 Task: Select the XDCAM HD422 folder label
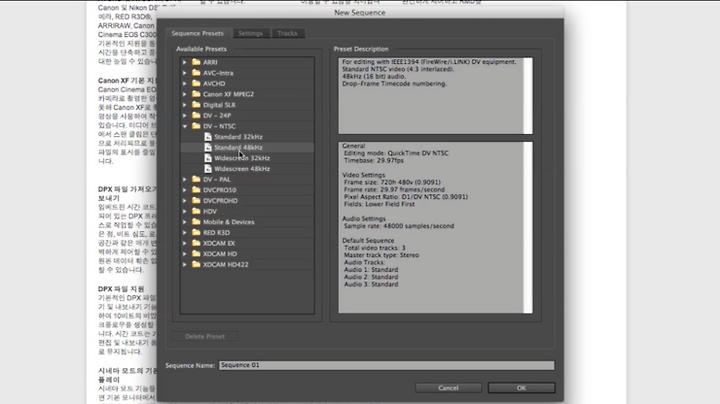point(225,264)
